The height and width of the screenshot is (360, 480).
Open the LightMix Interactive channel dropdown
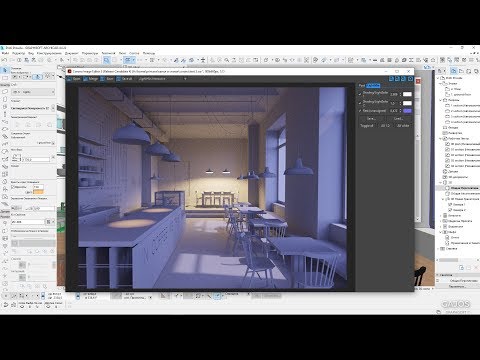point(163,79)
